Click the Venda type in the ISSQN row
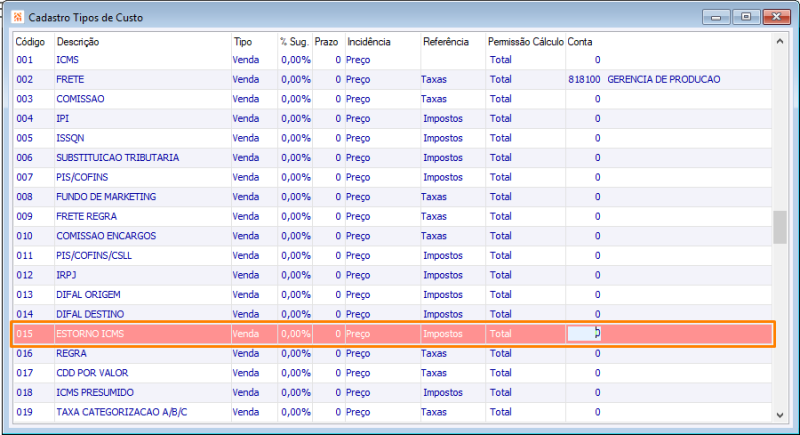The image size is (800, 435). click(x=246, y=138)
